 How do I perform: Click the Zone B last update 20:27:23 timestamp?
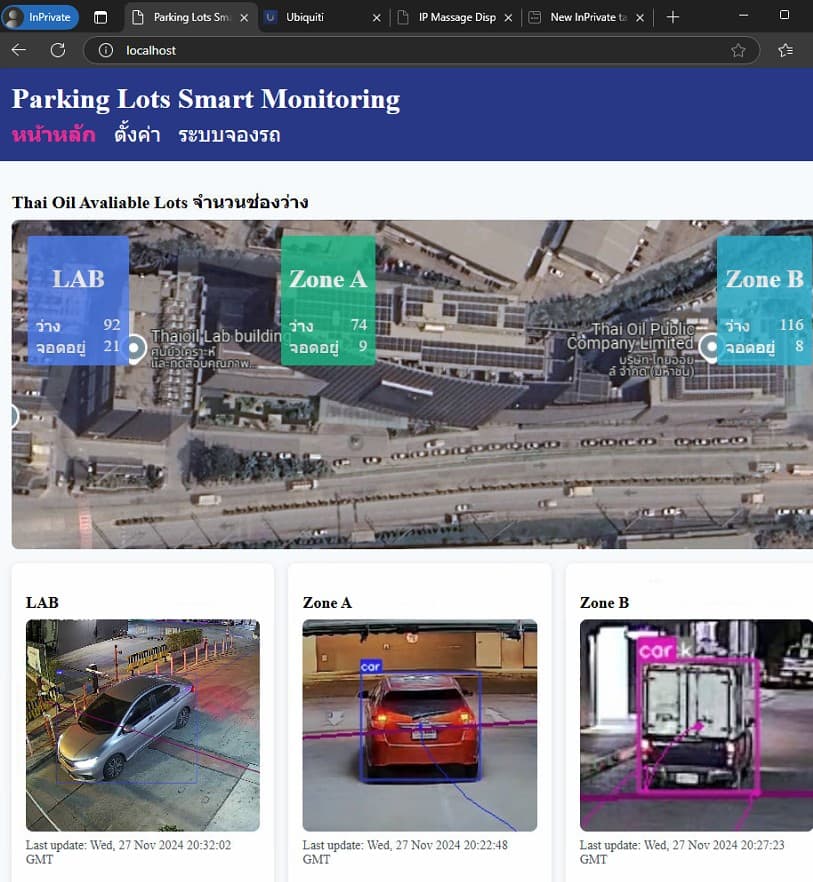click(x=682, y=852)
